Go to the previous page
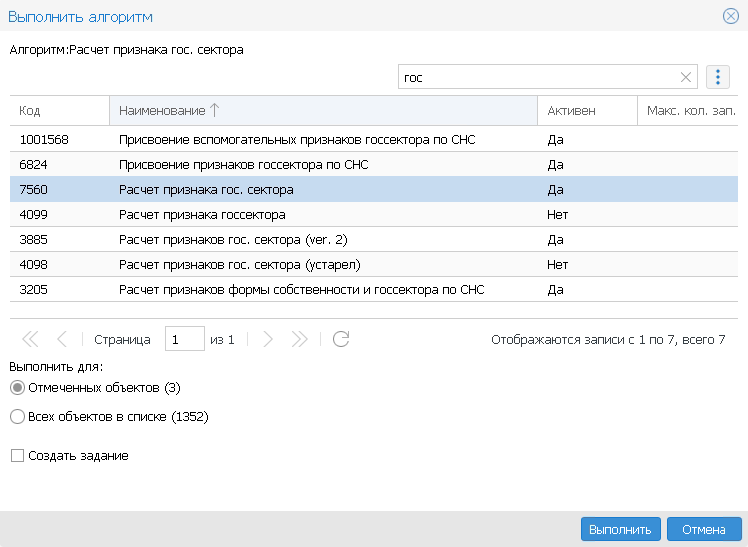Image resolution: width=748 pixels, height=547 pixels. (62, 339)
